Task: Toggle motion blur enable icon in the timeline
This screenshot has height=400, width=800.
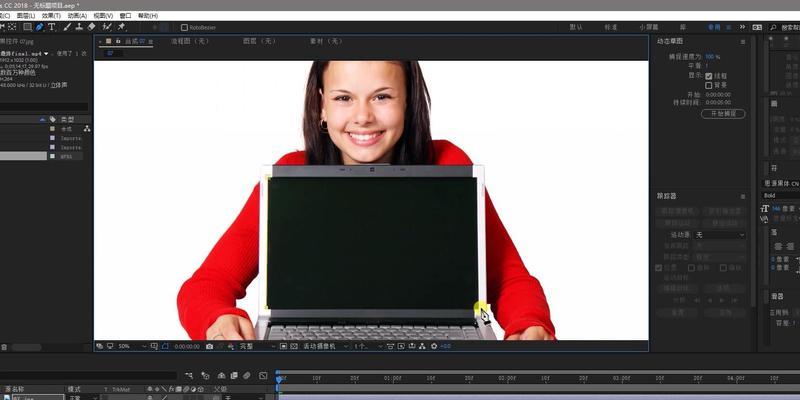Action: pos(246,376)
